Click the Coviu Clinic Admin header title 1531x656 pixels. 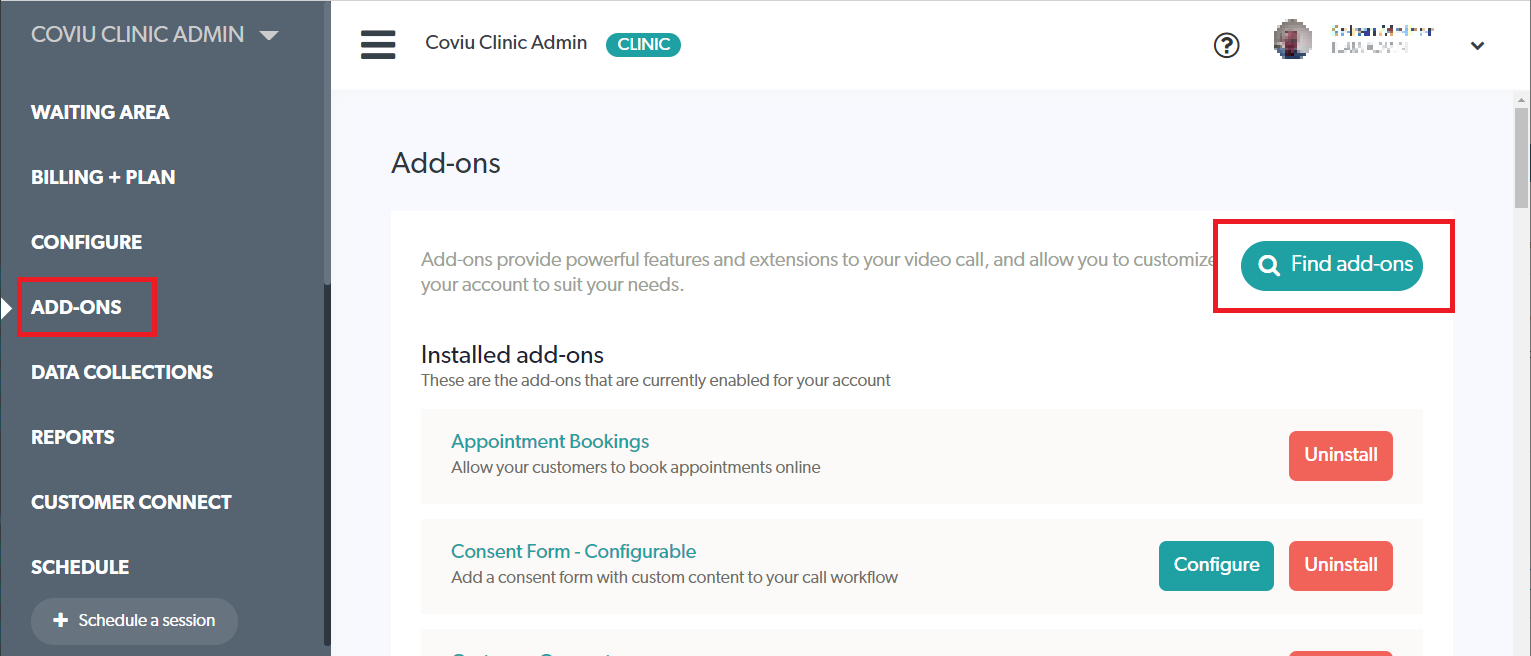(x=506, y=43)
